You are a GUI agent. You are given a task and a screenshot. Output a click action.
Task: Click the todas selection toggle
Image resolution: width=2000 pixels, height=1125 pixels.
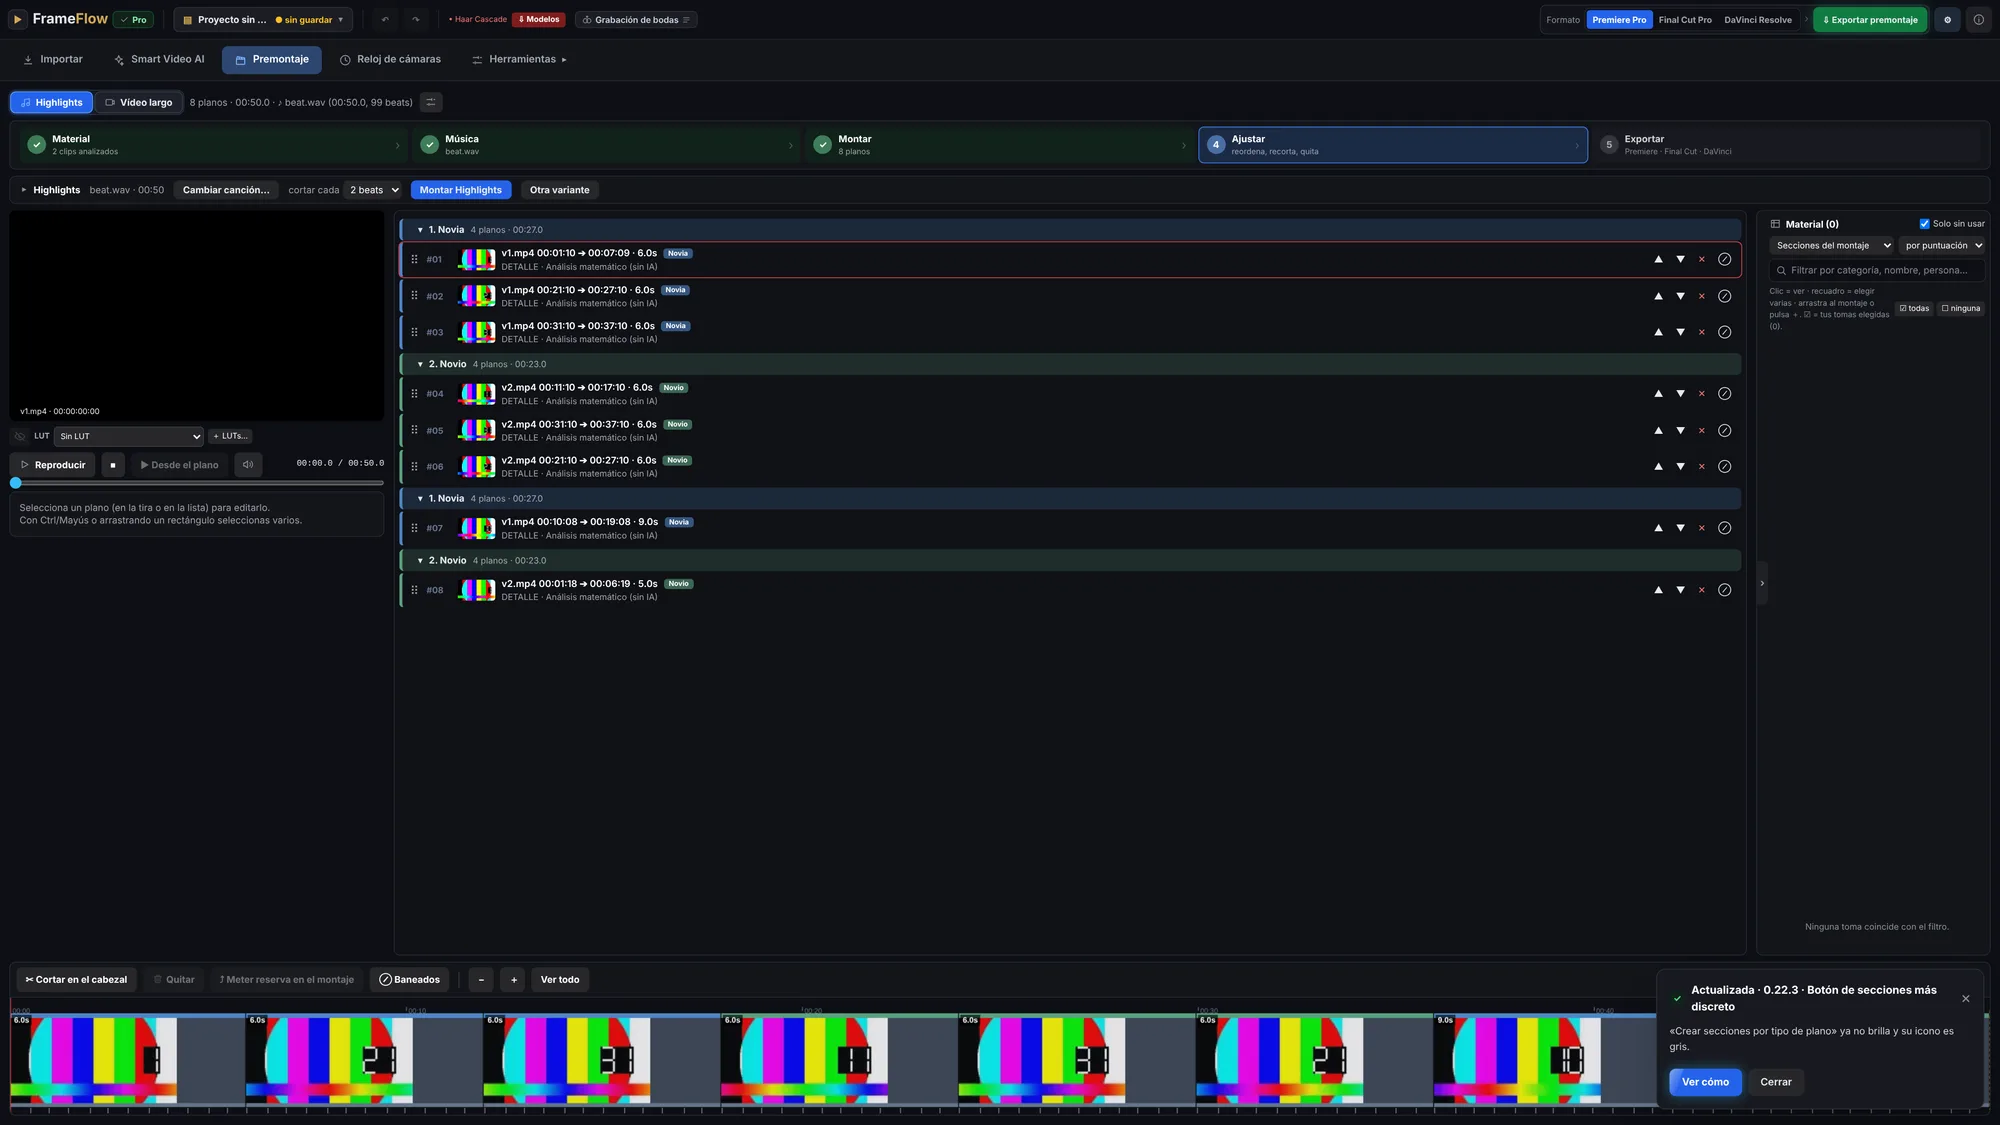tap(1914, 309)
